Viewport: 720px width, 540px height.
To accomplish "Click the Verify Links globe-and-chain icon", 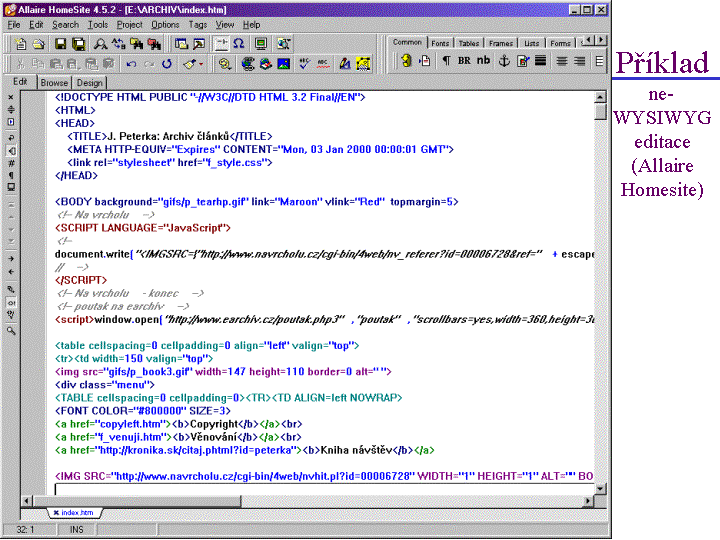I will point(248,64).
